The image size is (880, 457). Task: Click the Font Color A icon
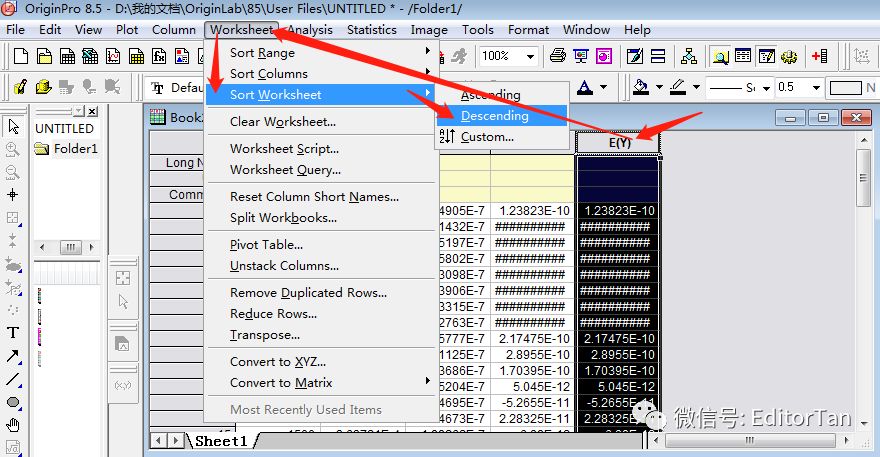click(x=585, y=87)
